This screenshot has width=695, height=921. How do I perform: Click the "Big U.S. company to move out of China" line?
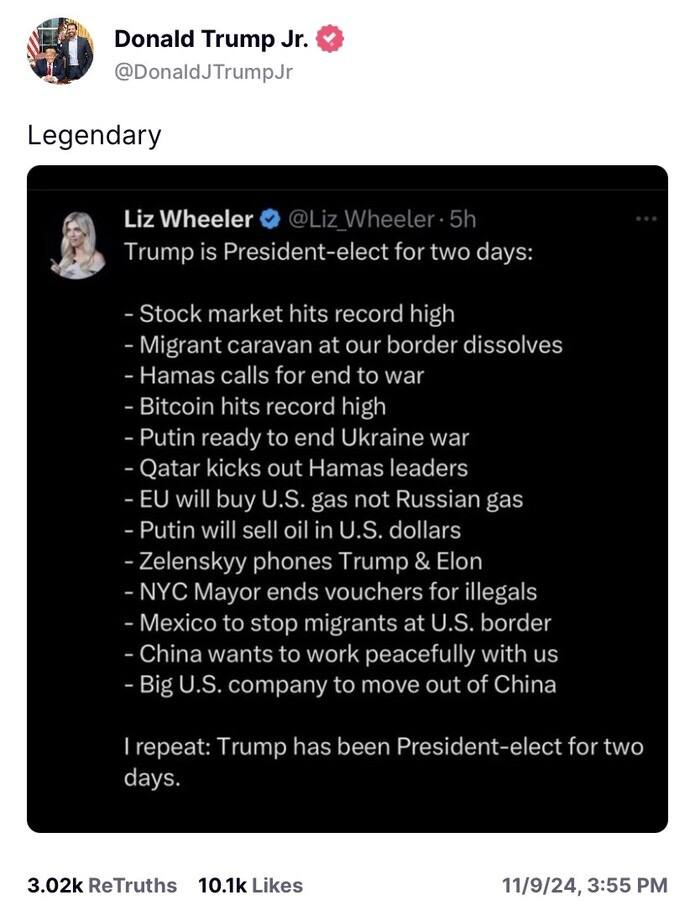tap(340, 685)
